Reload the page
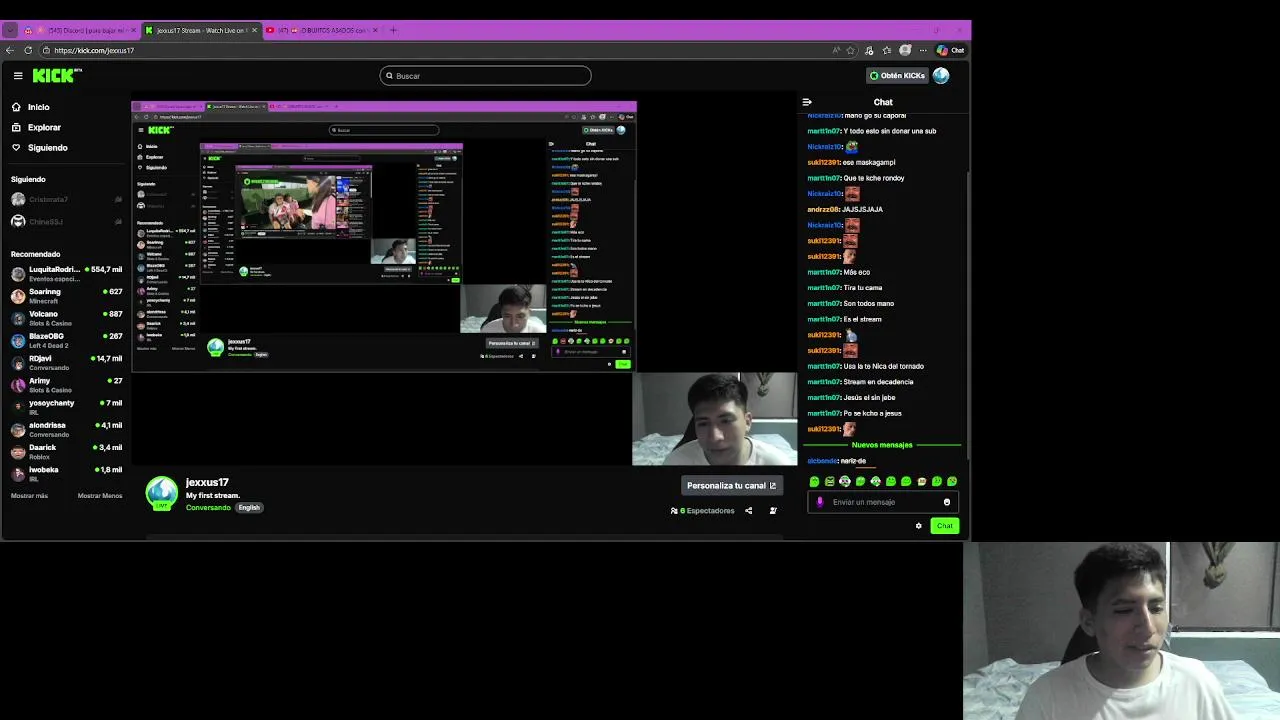This screenshot has width=1280, height=720. tap(28, 50)
